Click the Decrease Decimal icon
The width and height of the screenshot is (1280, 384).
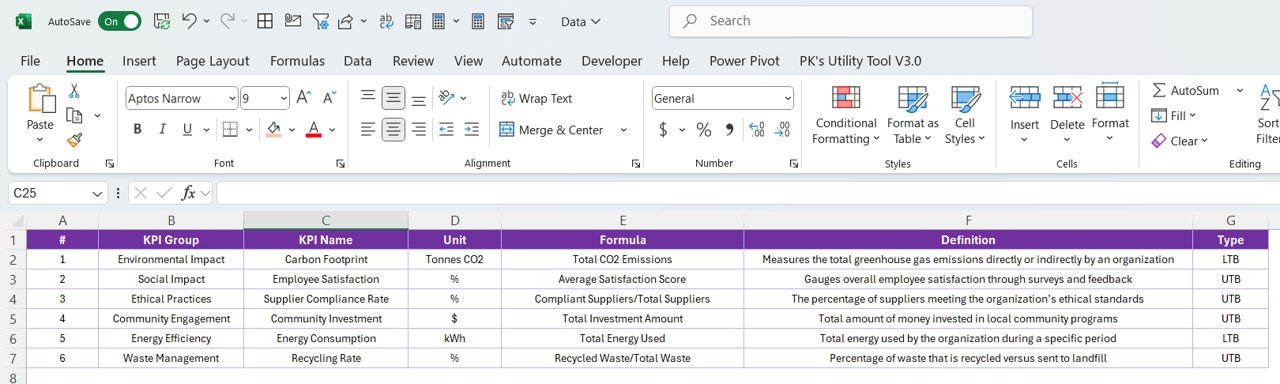click(783, 129)
